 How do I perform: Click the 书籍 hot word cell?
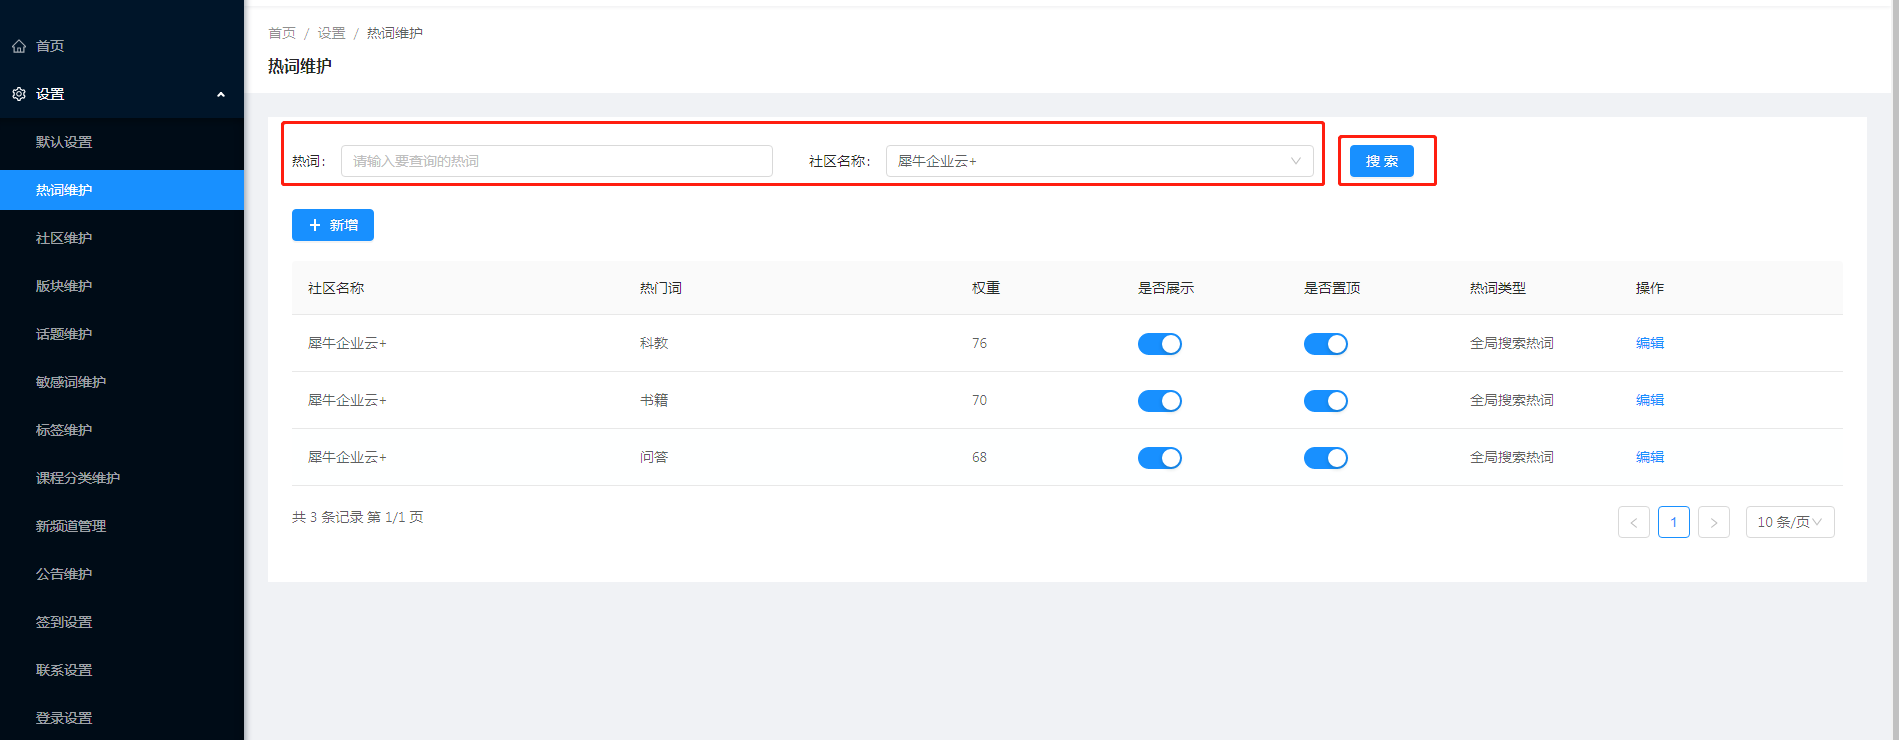[x=654, y=400]
